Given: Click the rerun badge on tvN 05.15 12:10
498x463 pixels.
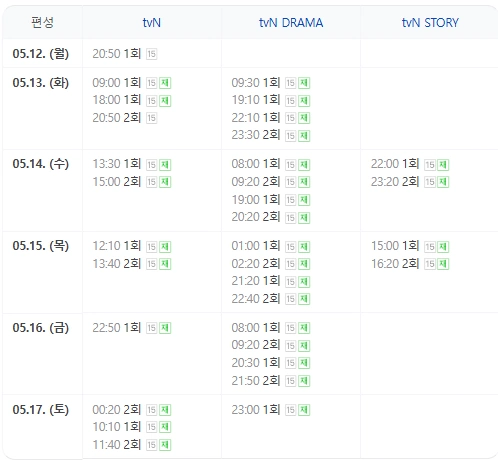Looking at the screenshot, I should (x=165, y=247).
